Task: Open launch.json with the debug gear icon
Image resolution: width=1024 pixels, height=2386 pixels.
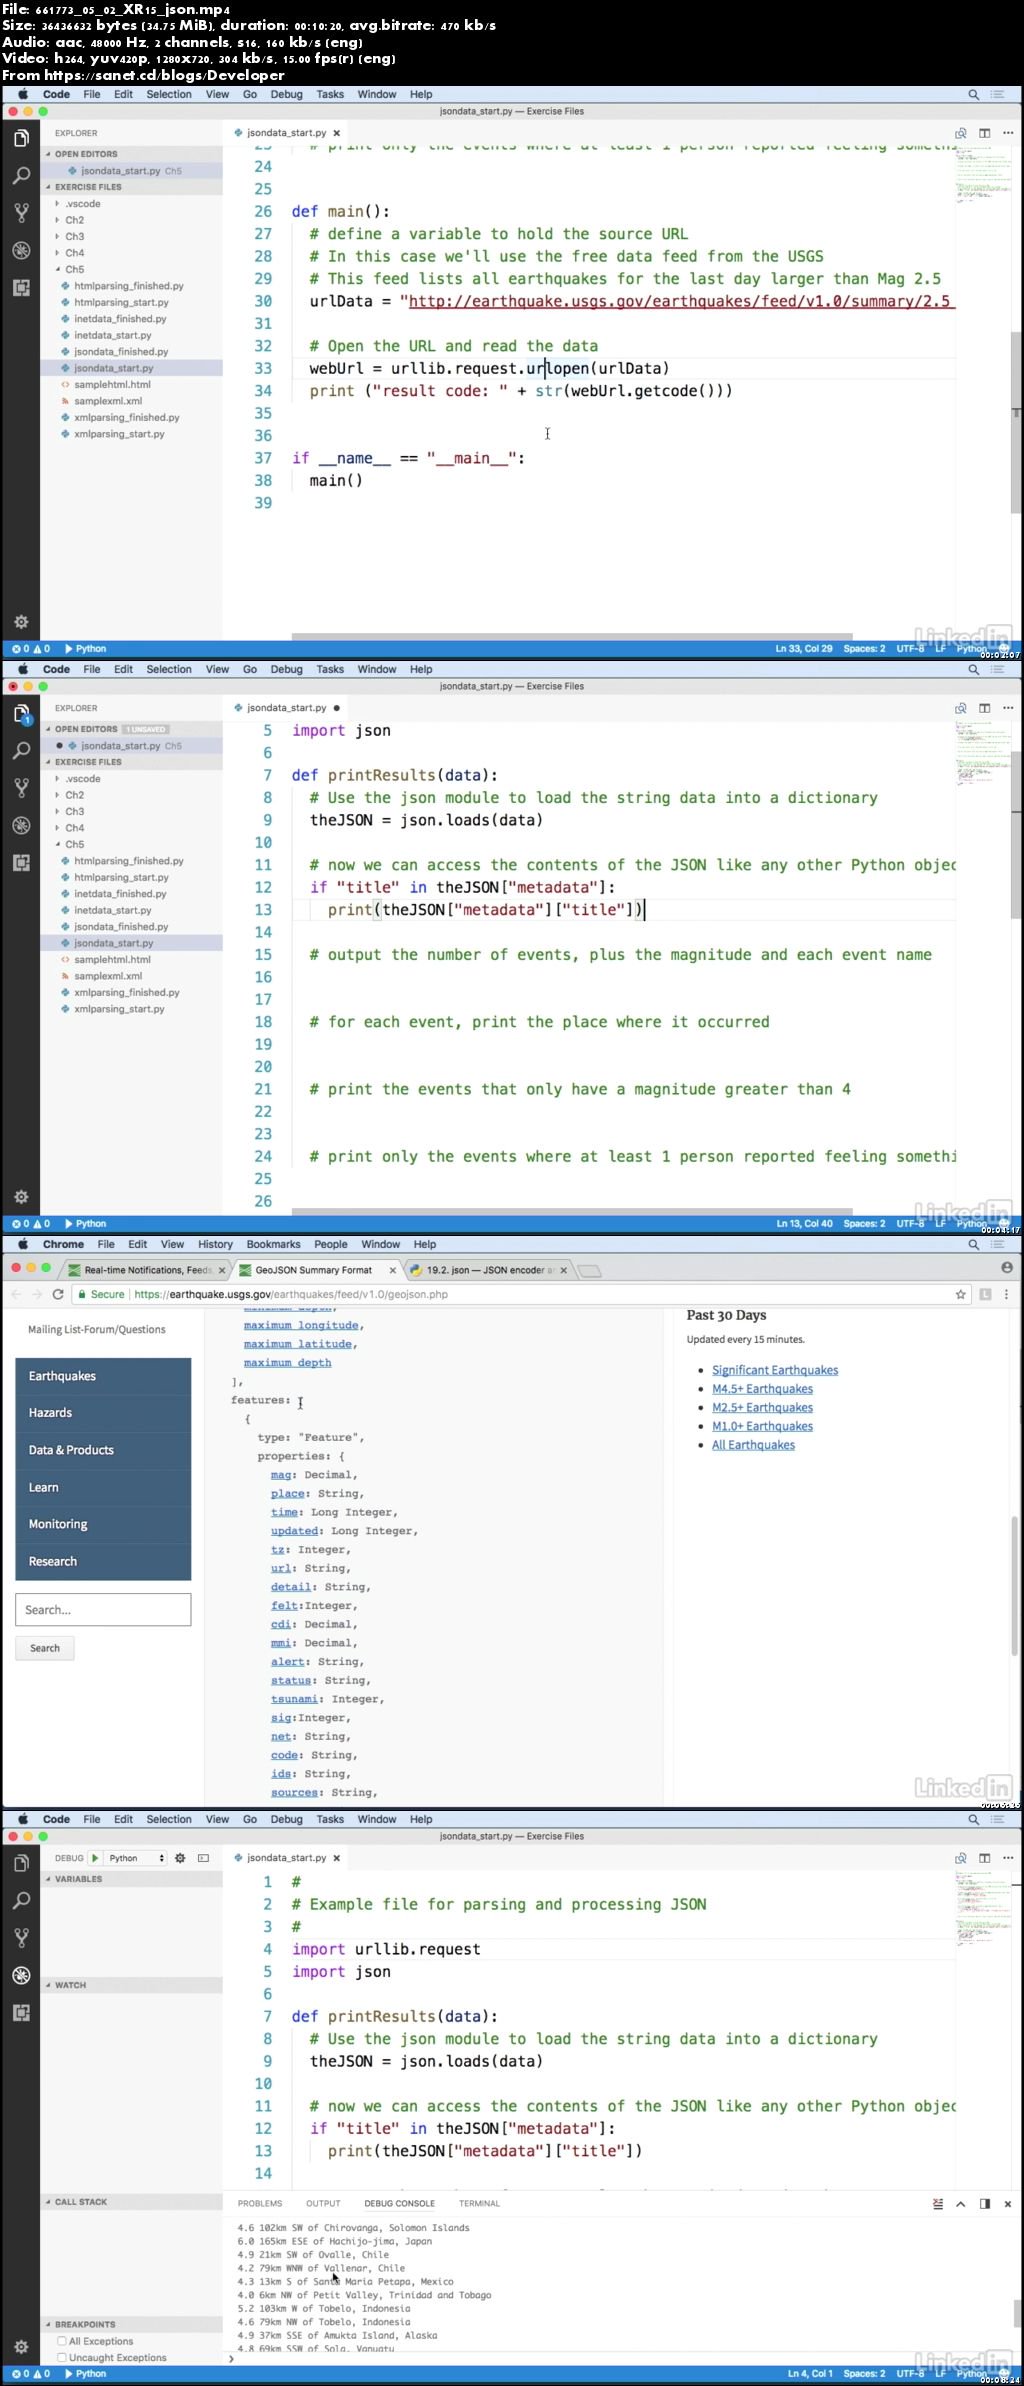Action: click(180, 1858)
